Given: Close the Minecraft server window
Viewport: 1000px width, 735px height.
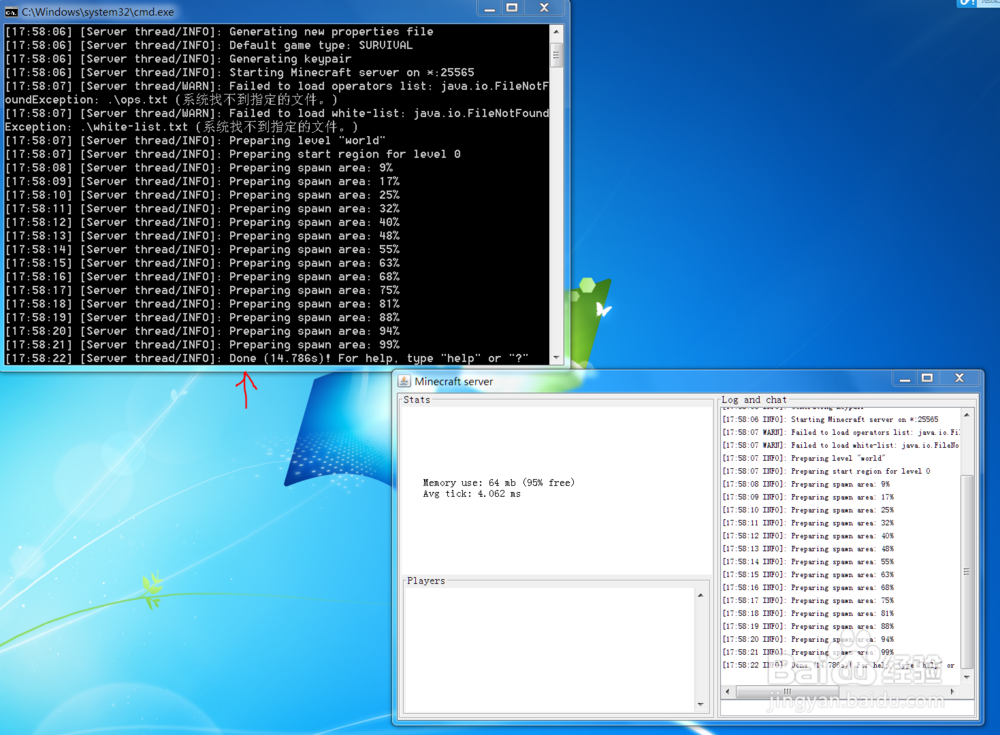Looking at the screenshot, I should pos(959,378).
